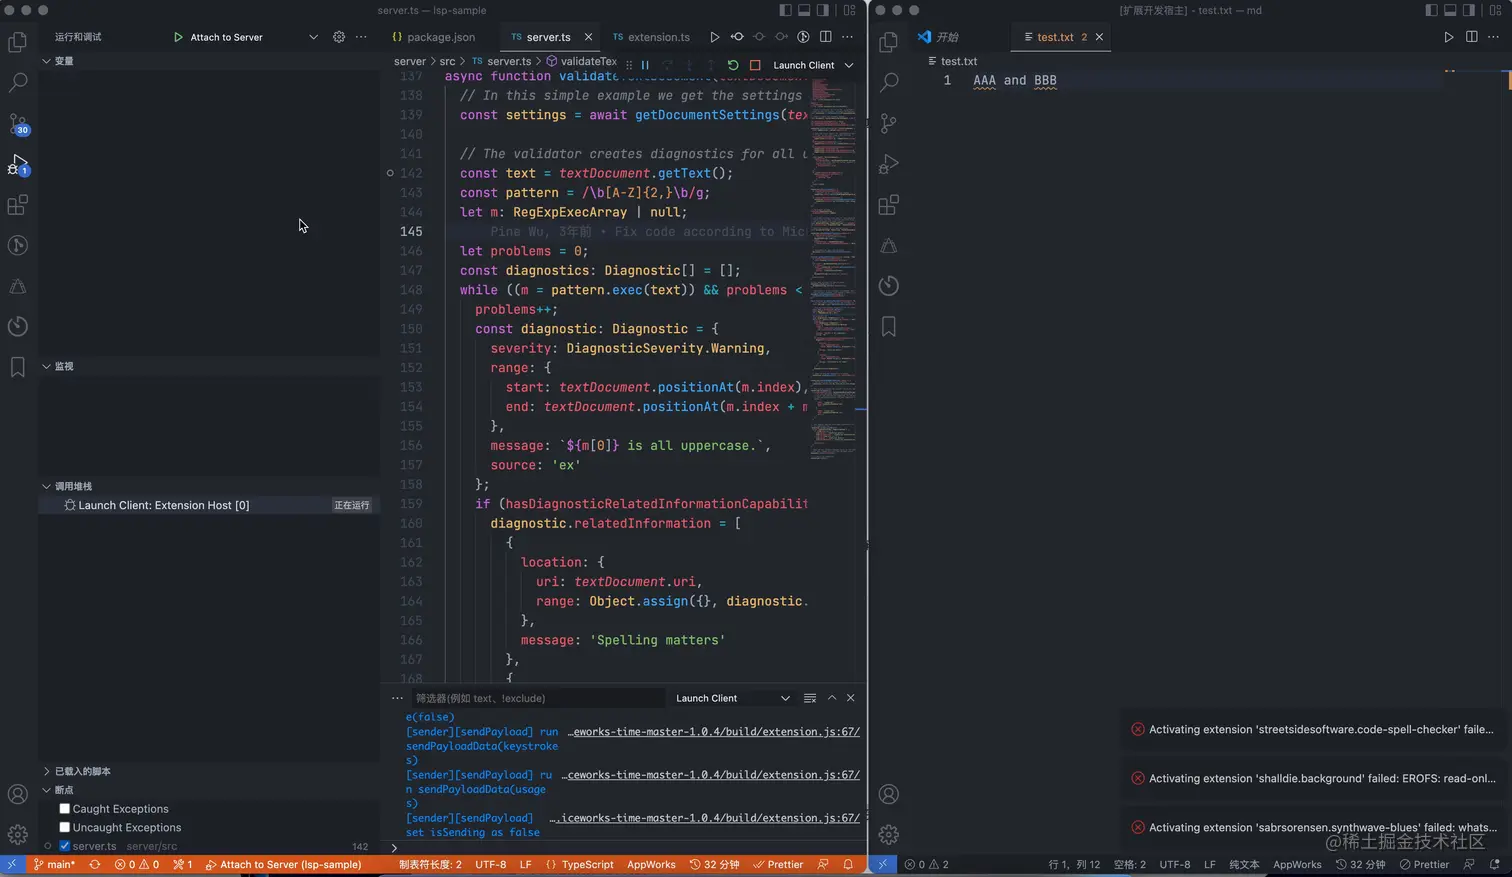
Task: Select Launch Client: Extension Host [0] in call stack
Action: tap(209, 505)
